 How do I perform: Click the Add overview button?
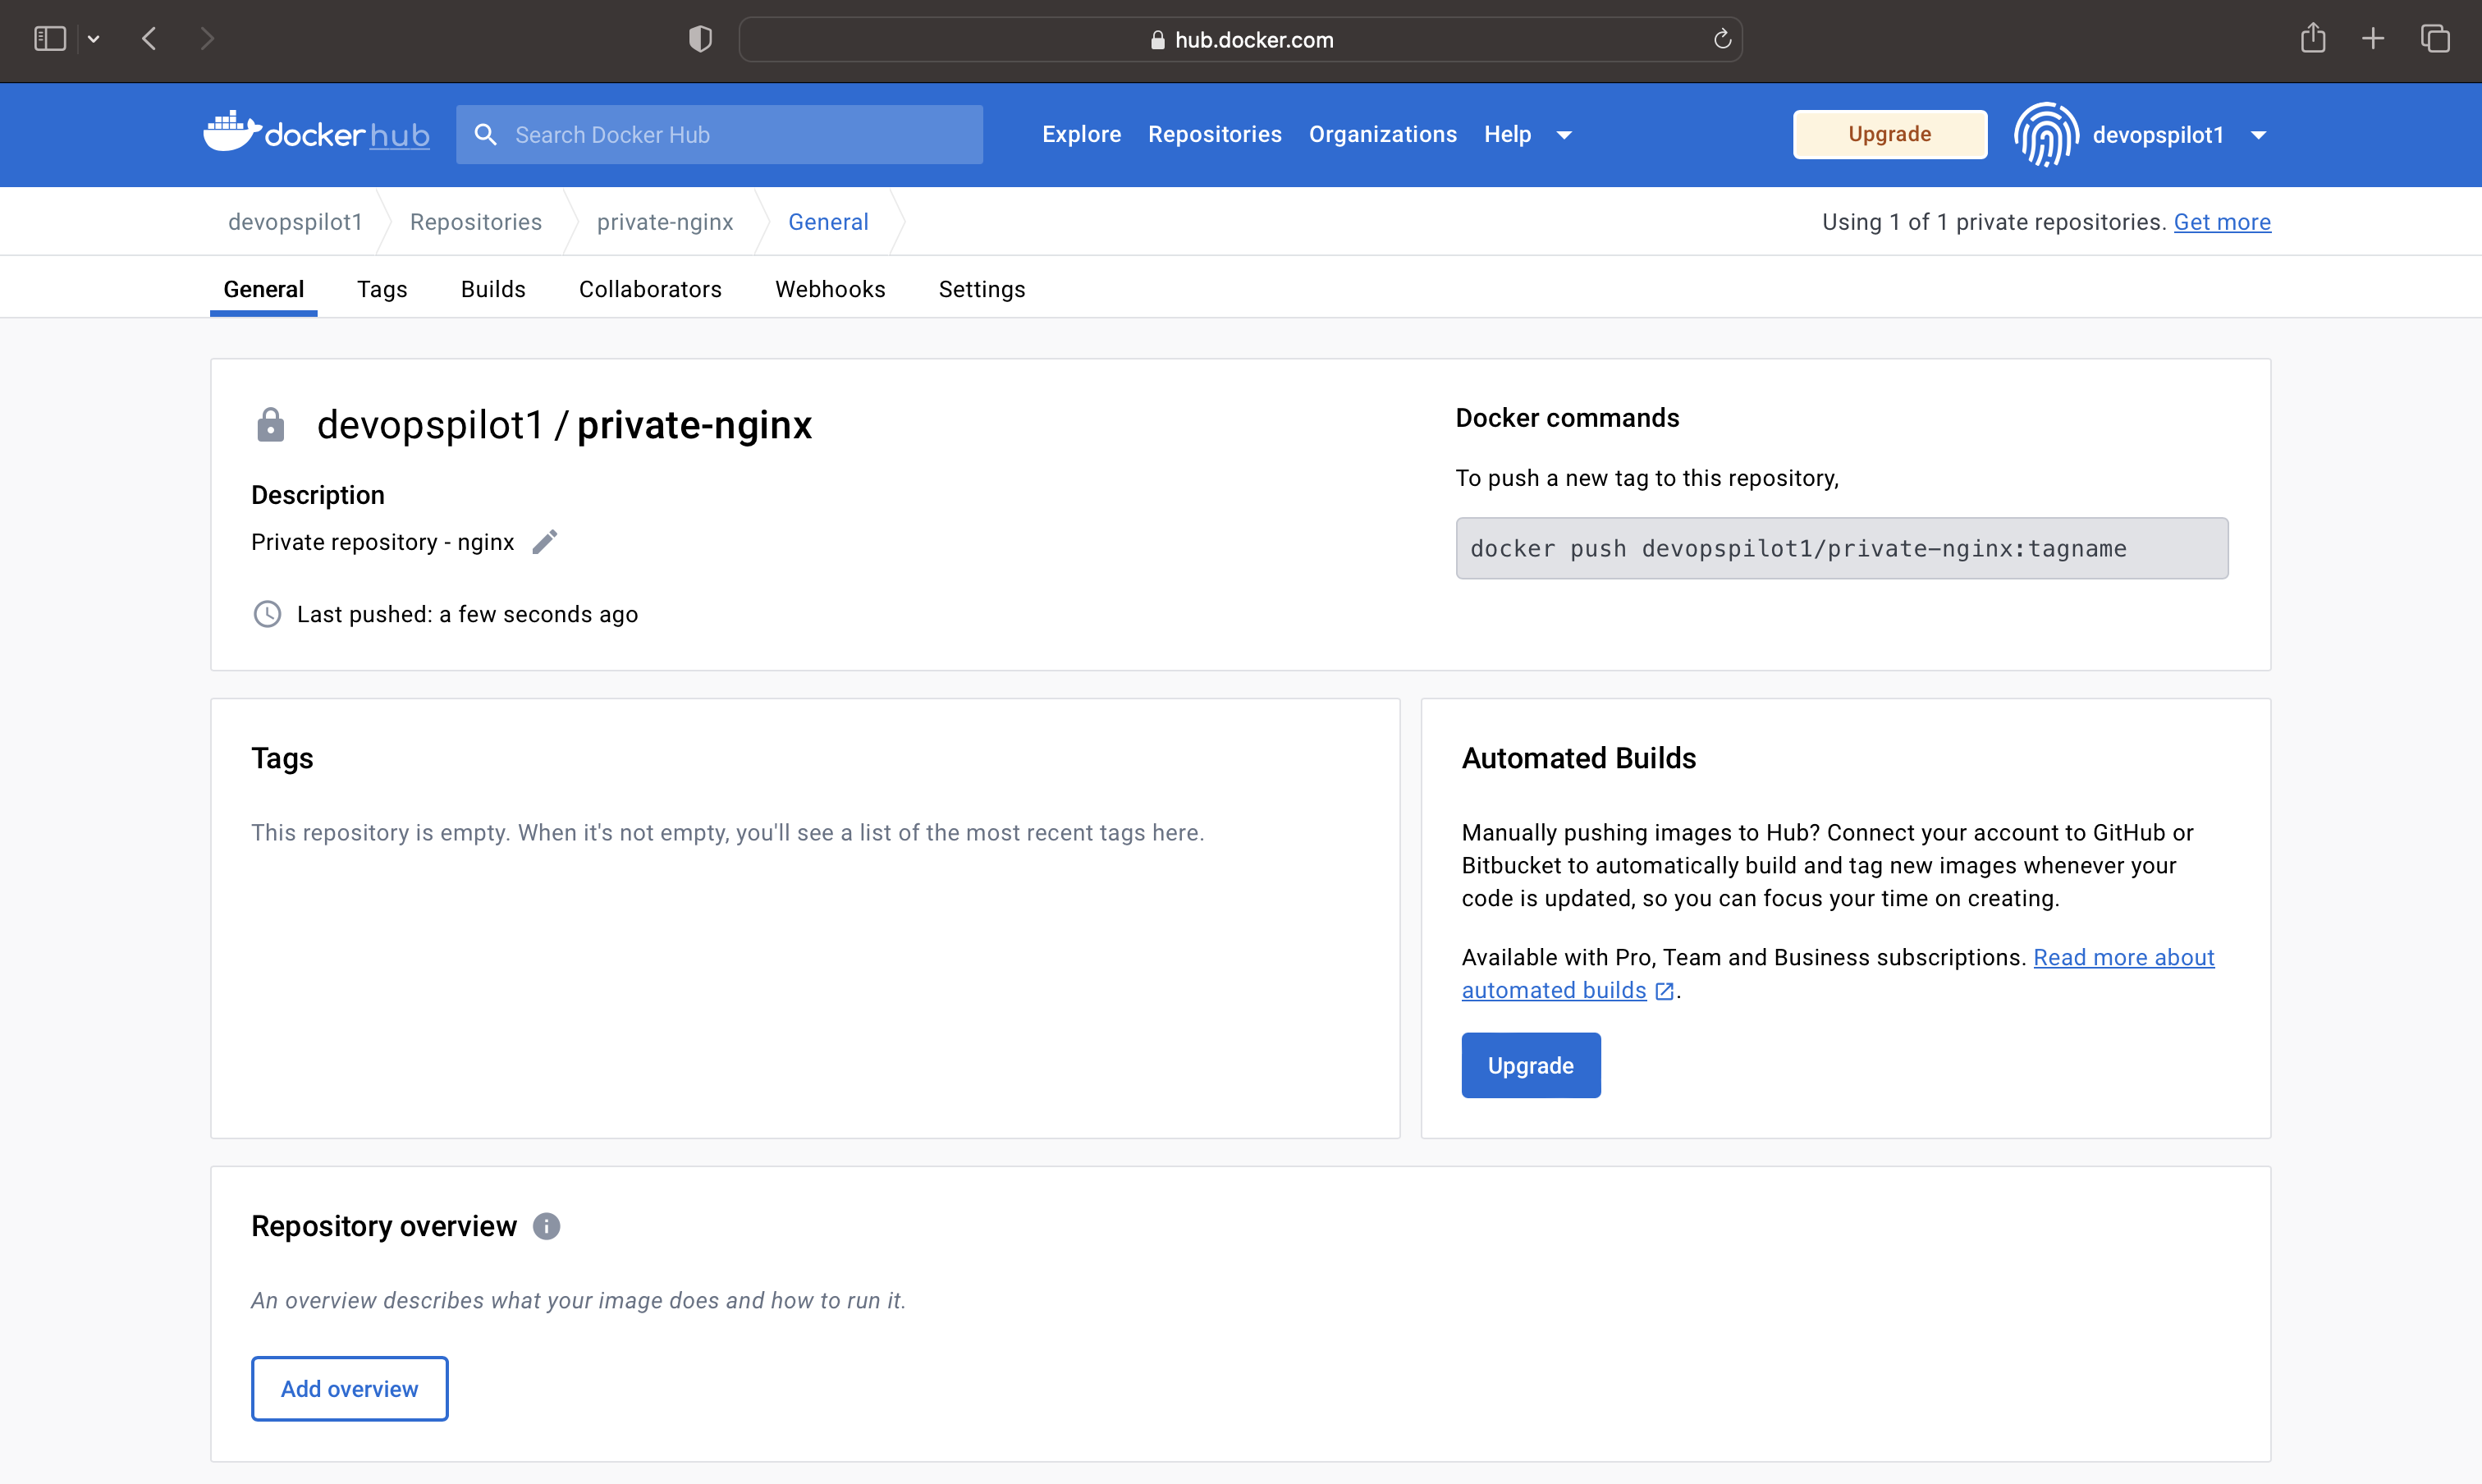pos(349,1388)
